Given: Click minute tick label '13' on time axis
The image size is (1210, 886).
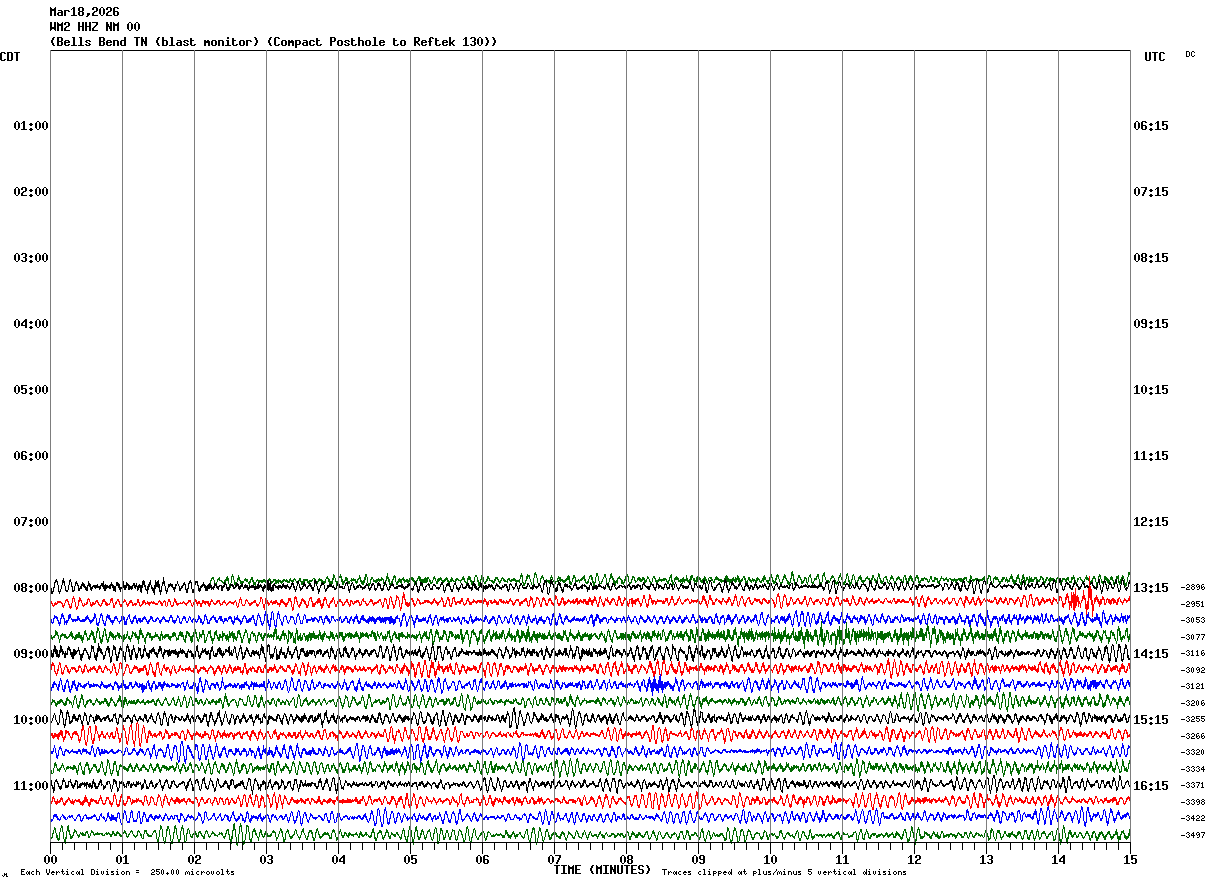Looking at the screenshot, I should point(986,860).
